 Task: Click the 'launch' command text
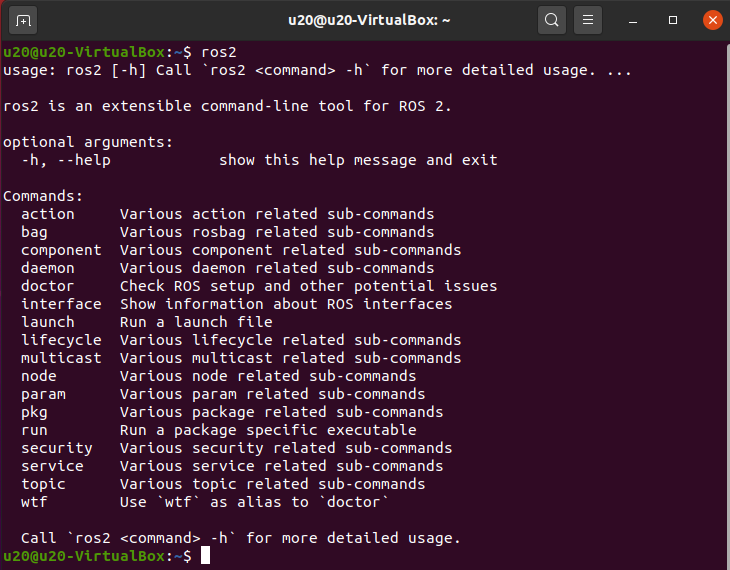pos(47,322)
